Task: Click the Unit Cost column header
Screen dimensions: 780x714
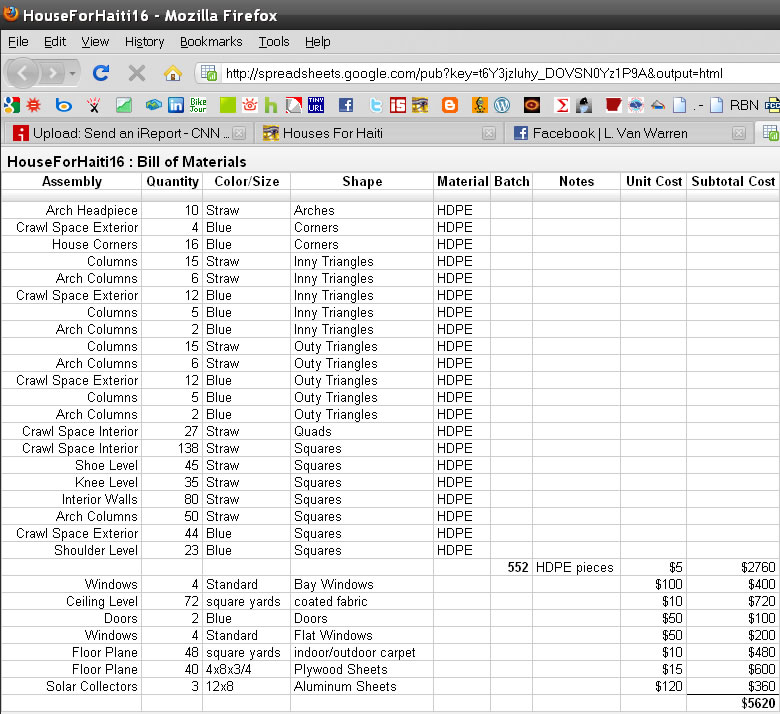Action: point(654,181)
